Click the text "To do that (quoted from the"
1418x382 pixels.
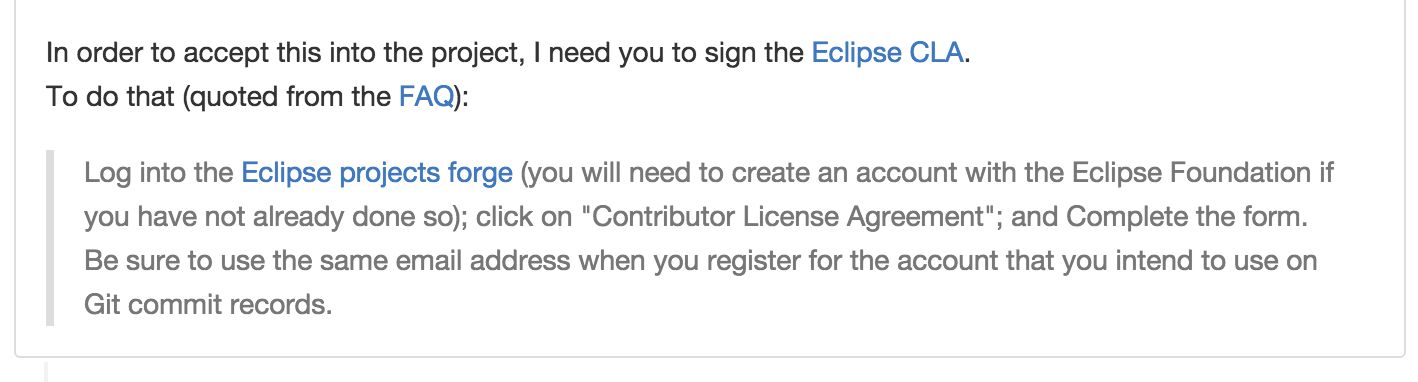point(219,97)
